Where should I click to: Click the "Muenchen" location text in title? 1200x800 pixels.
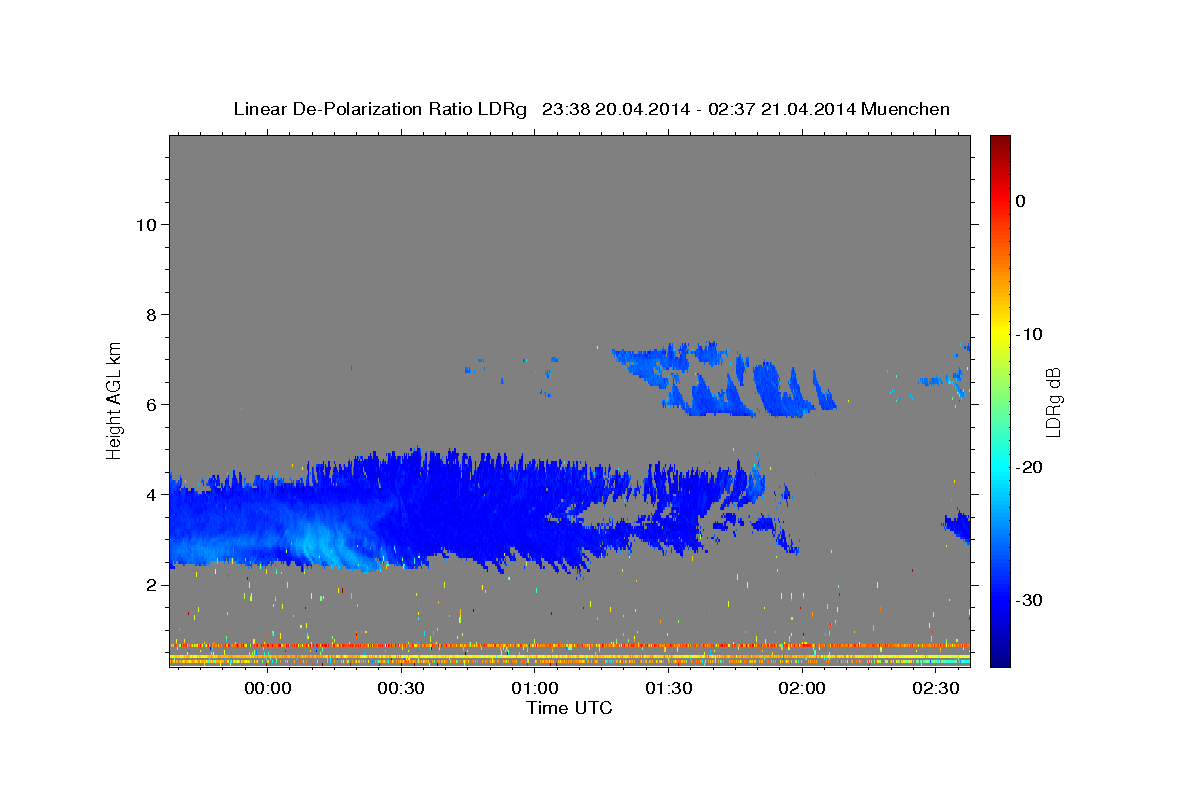[x=907, y=109]
